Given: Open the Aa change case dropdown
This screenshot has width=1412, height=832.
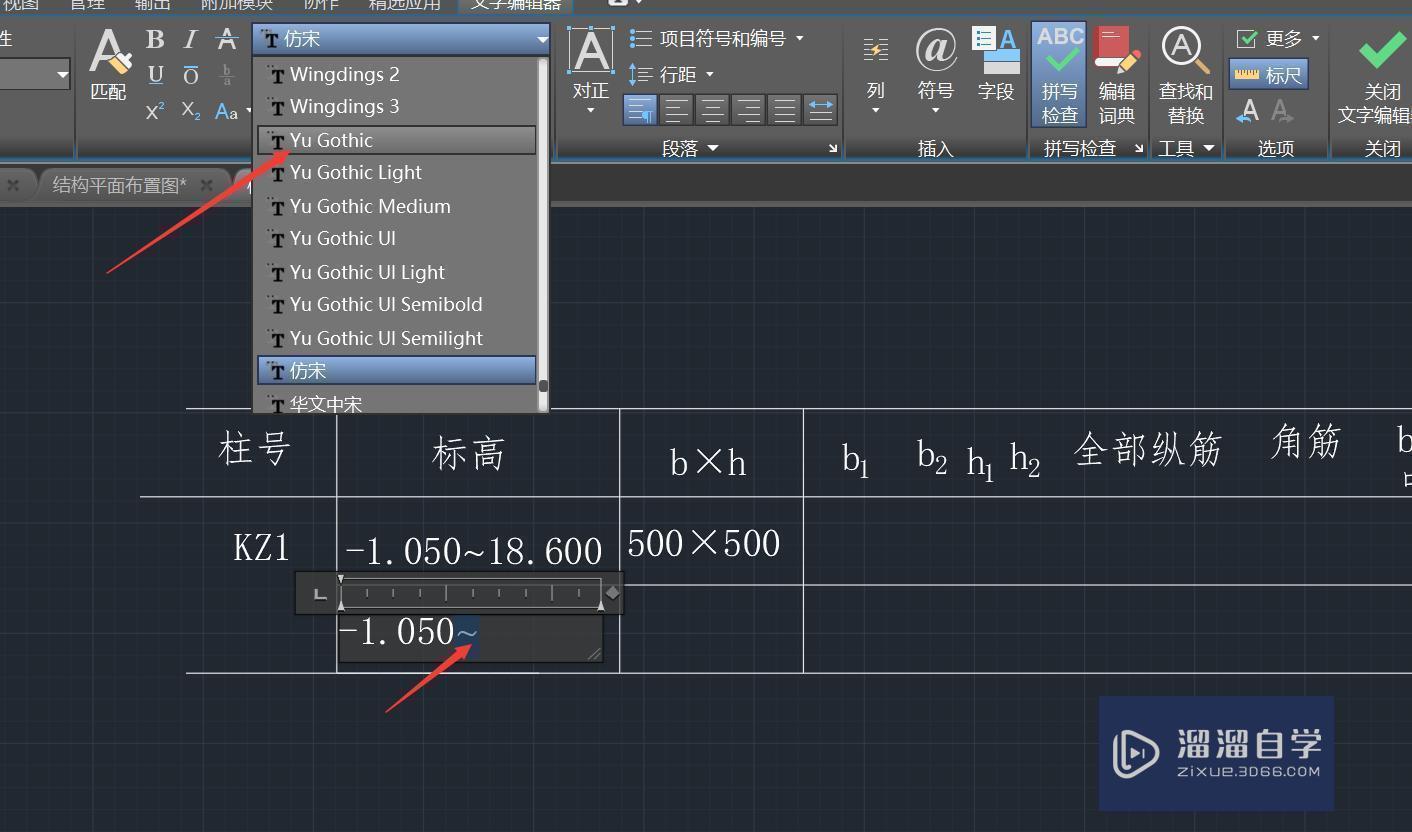Looking at the screenshot, I should click(232, 111).
